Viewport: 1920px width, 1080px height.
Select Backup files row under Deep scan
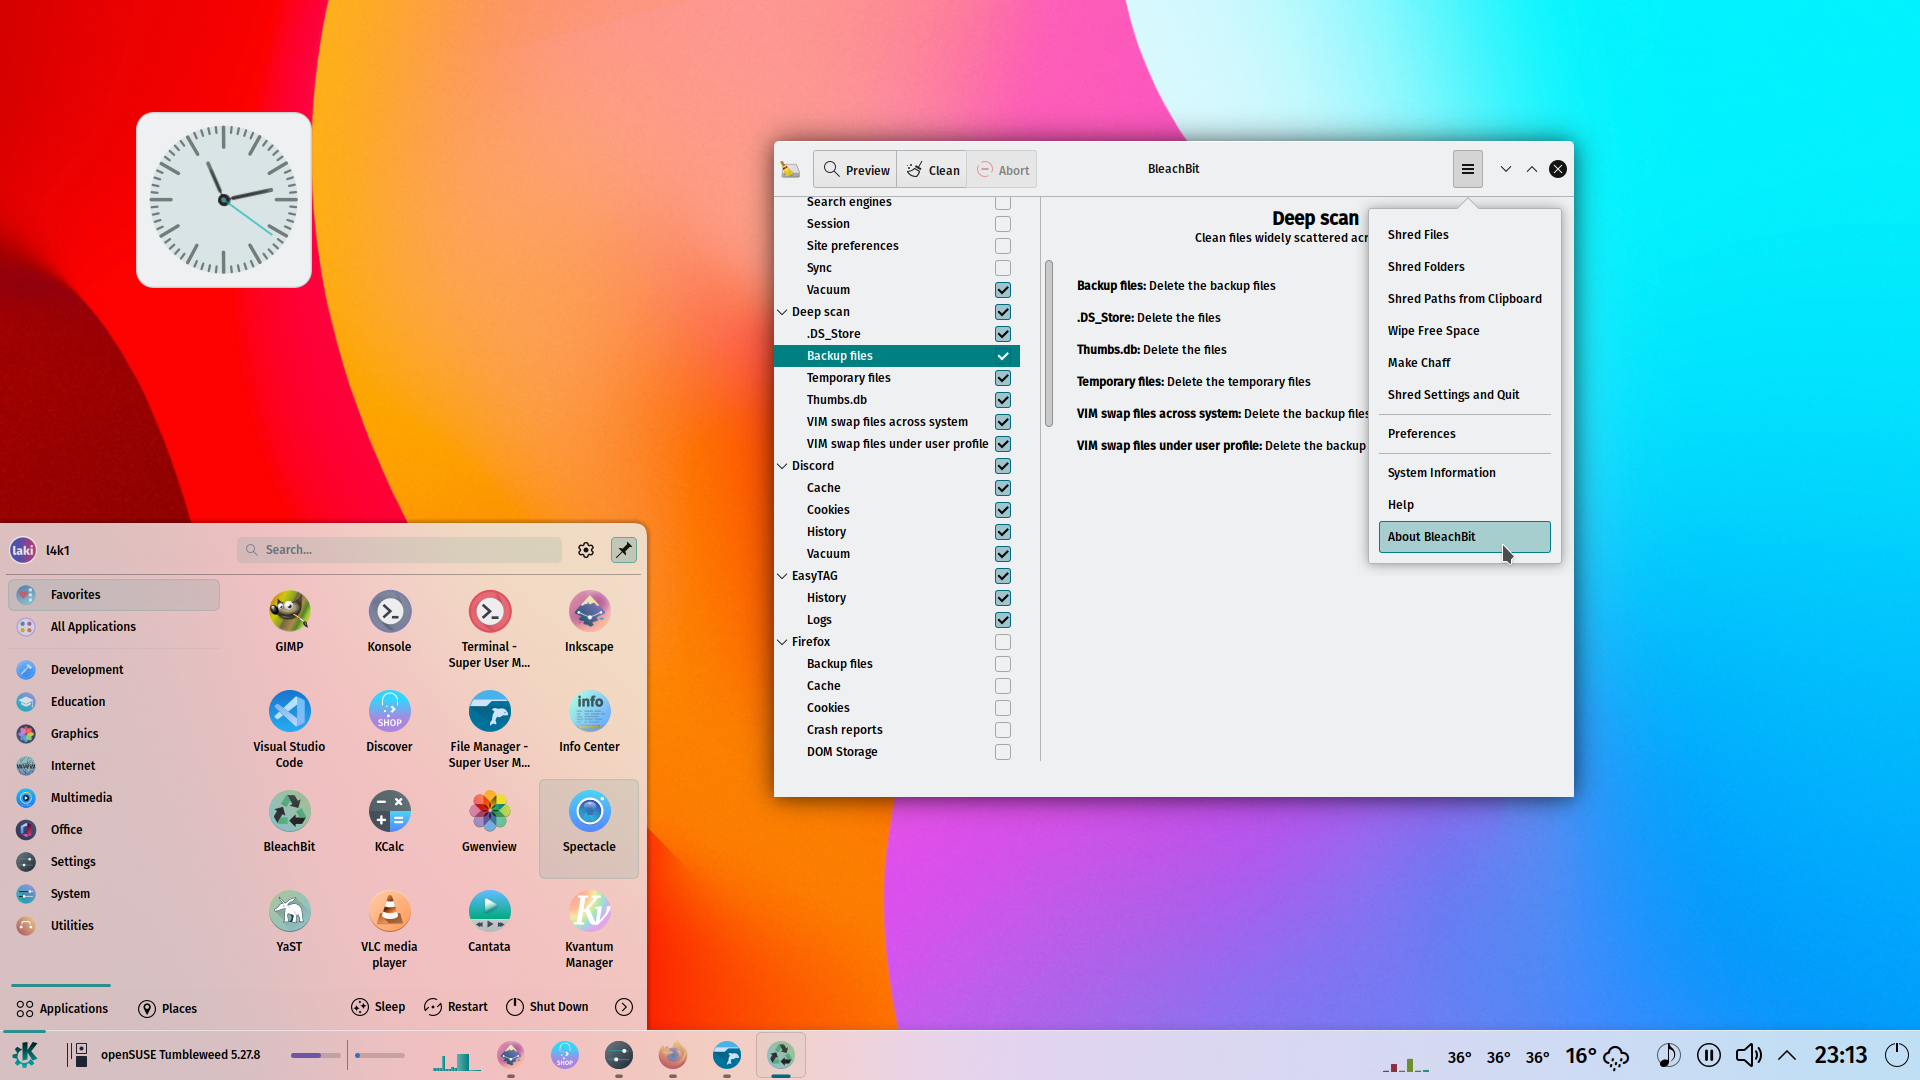[896, 356]
